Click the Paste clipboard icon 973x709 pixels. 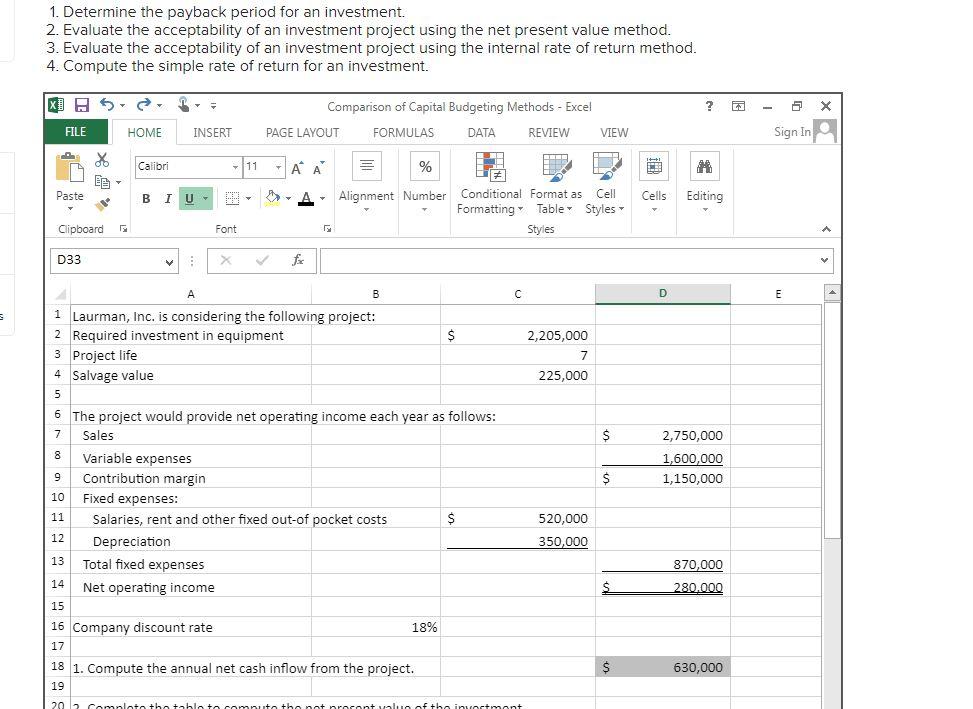click(x=70, y=167)
